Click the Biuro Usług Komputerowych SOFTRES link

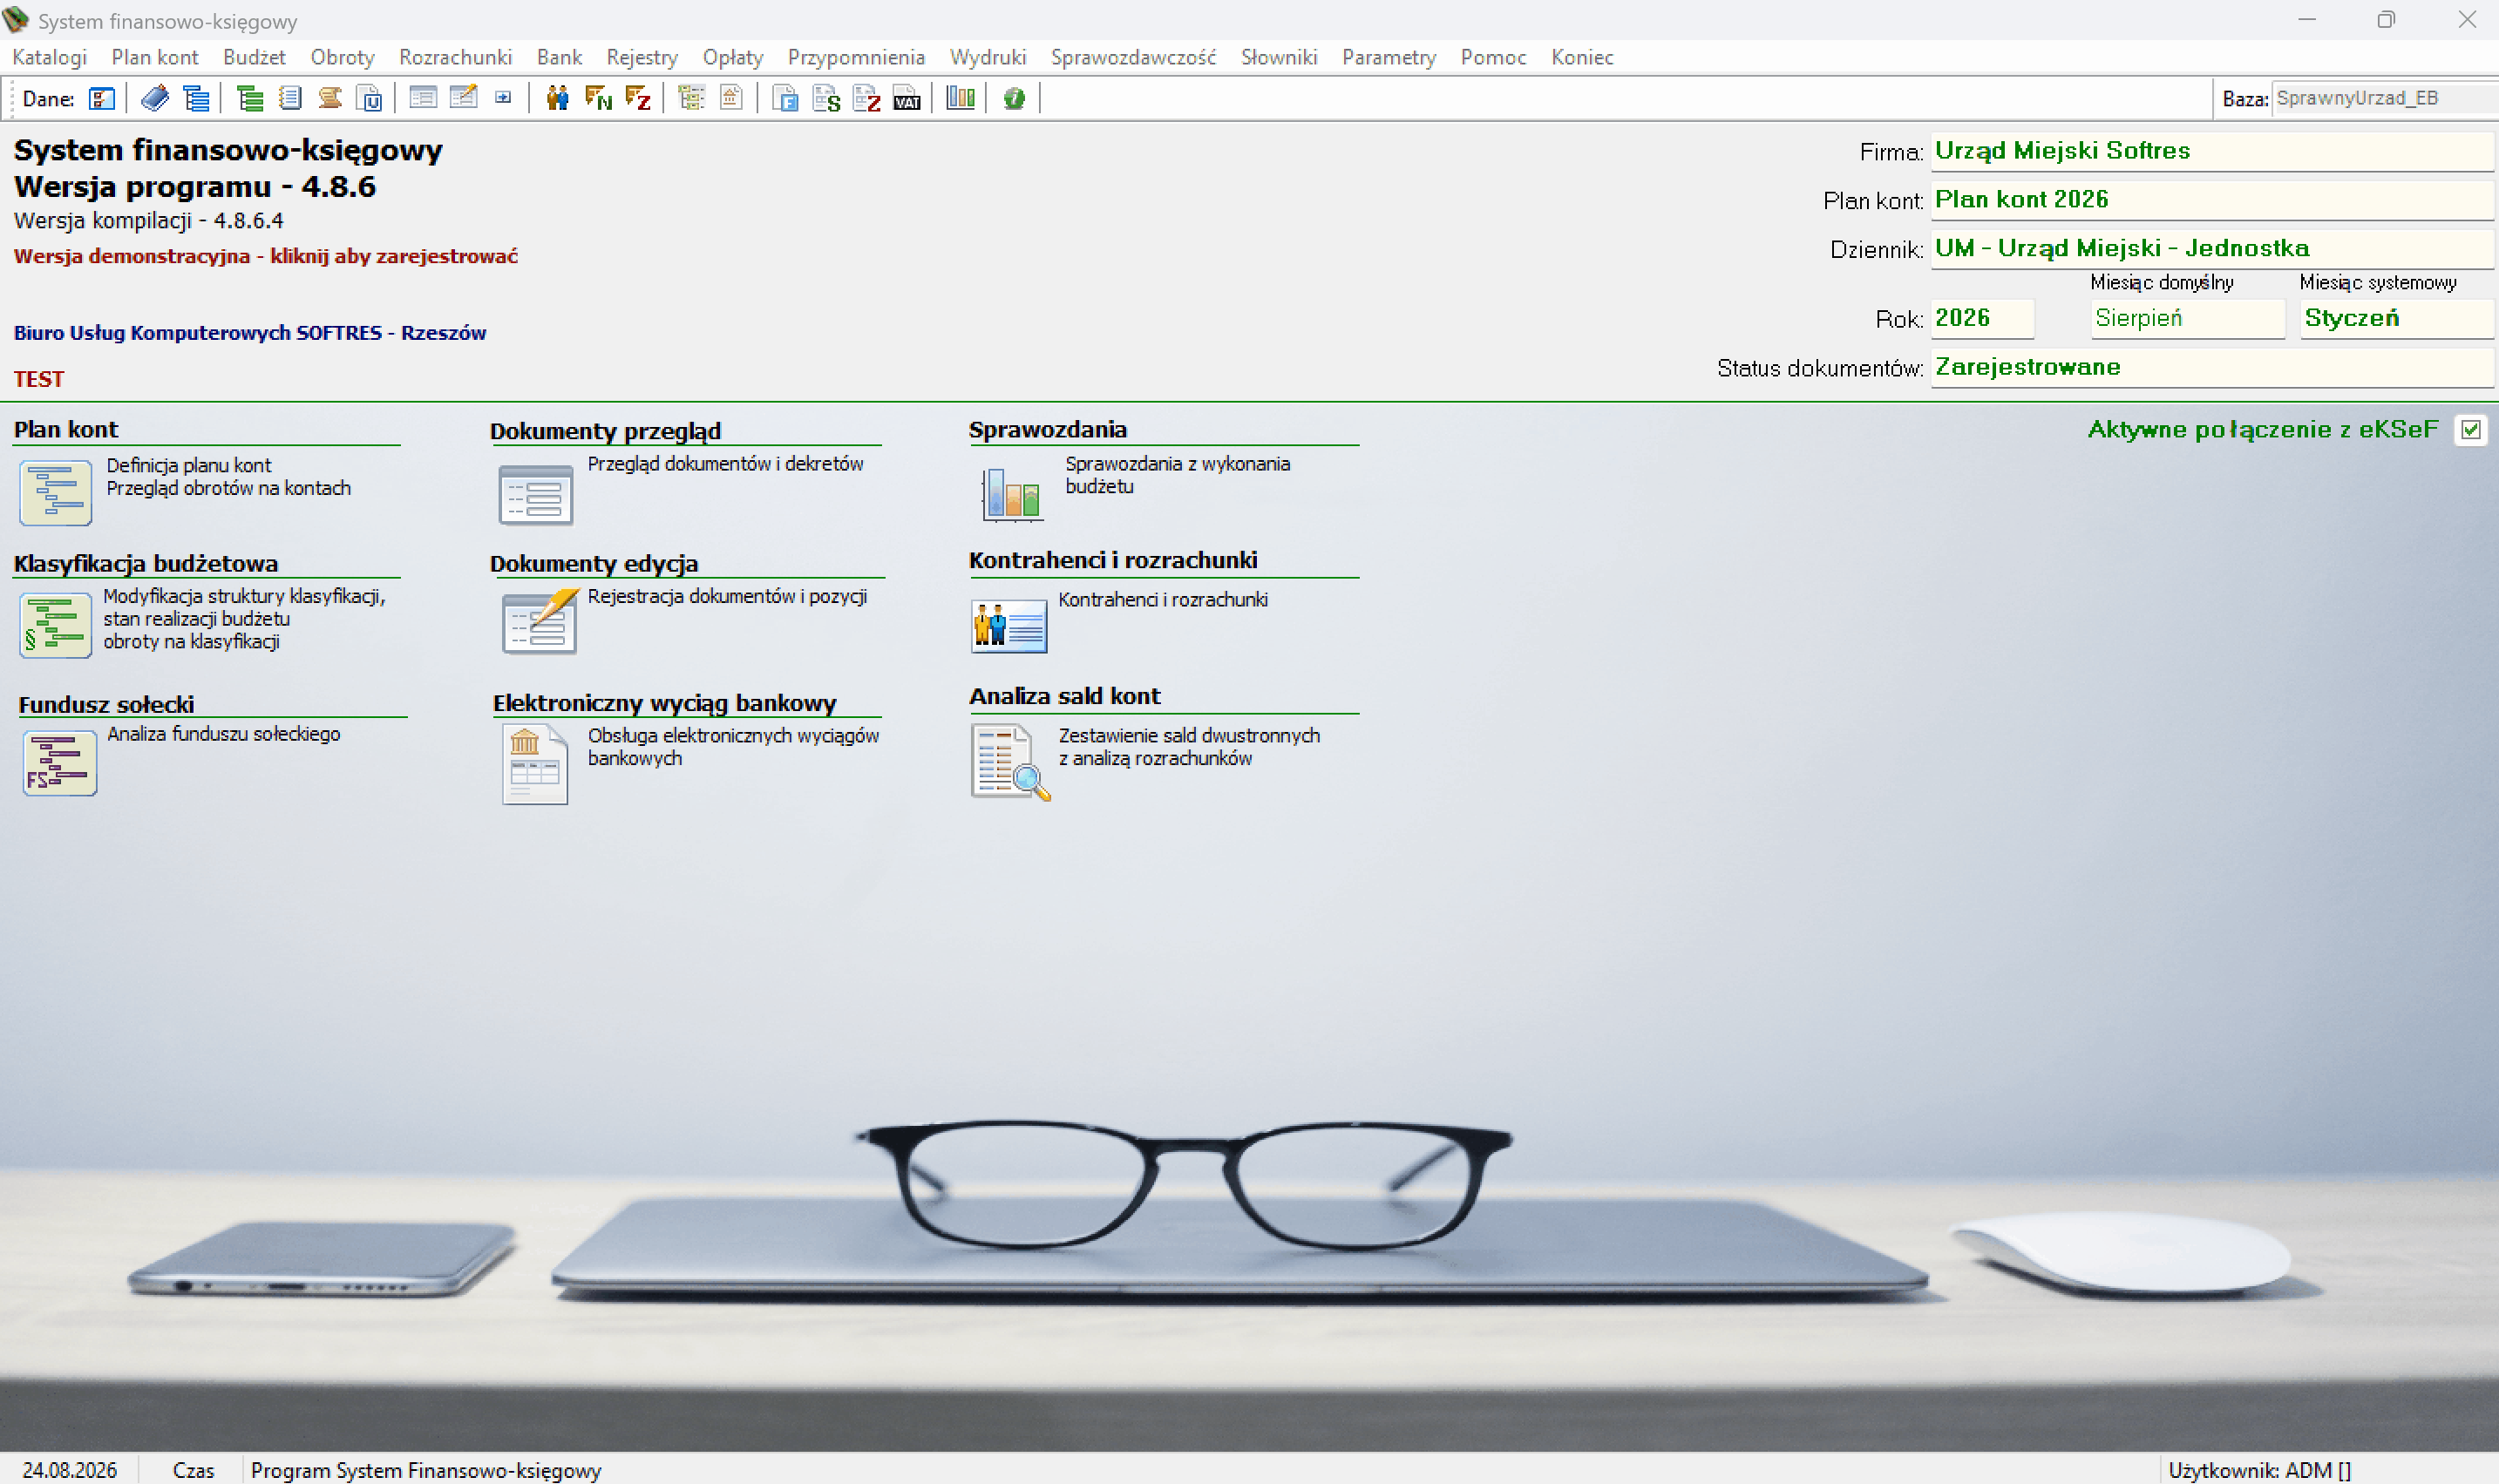(250, 333)
